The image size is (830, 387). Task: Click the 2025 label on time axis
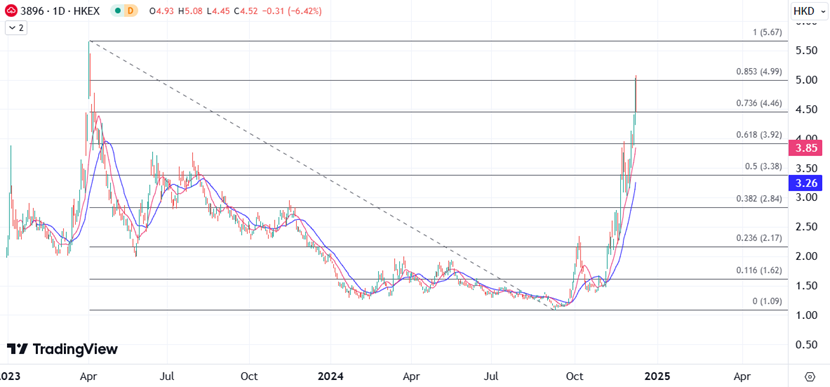657,376
